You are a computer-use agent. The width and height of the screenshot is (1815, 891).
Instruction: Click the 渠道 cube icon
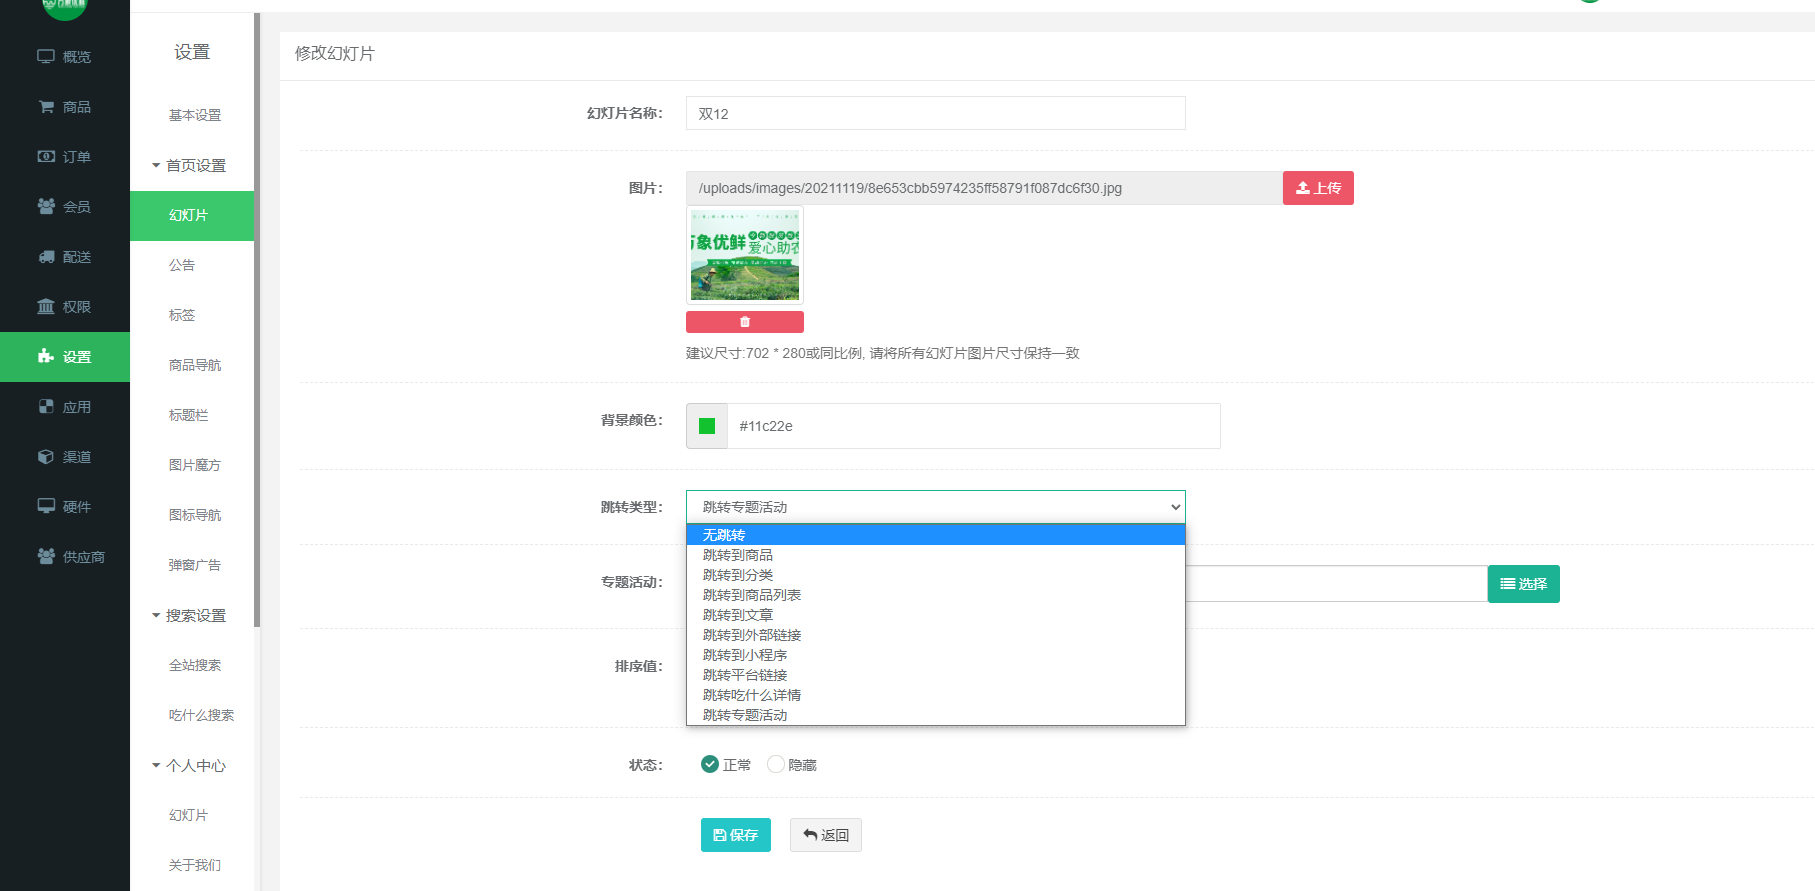pos(46,457)
